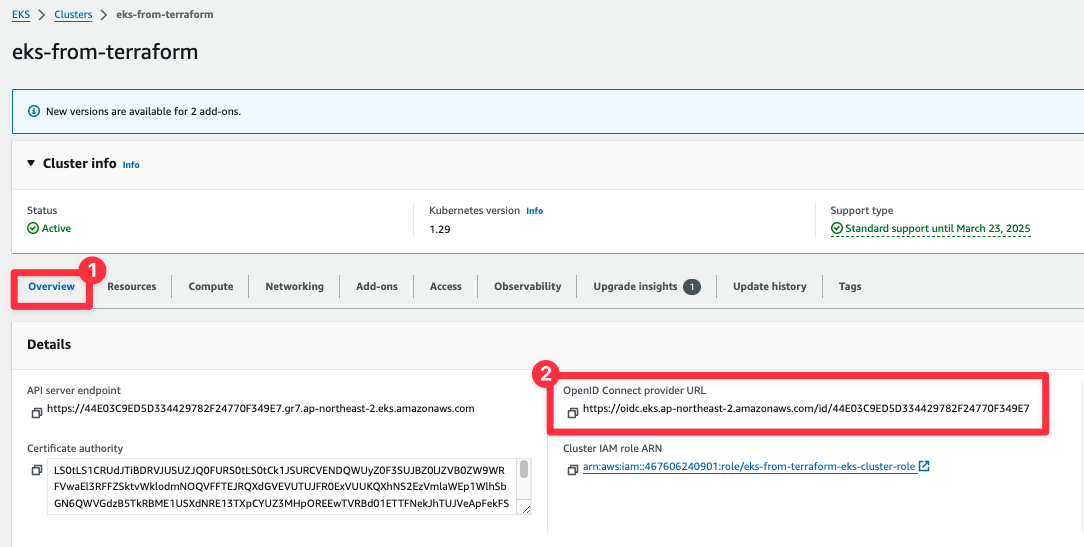Go to the Add-ons tab
1084x547 pixels.
click(377, 286)
